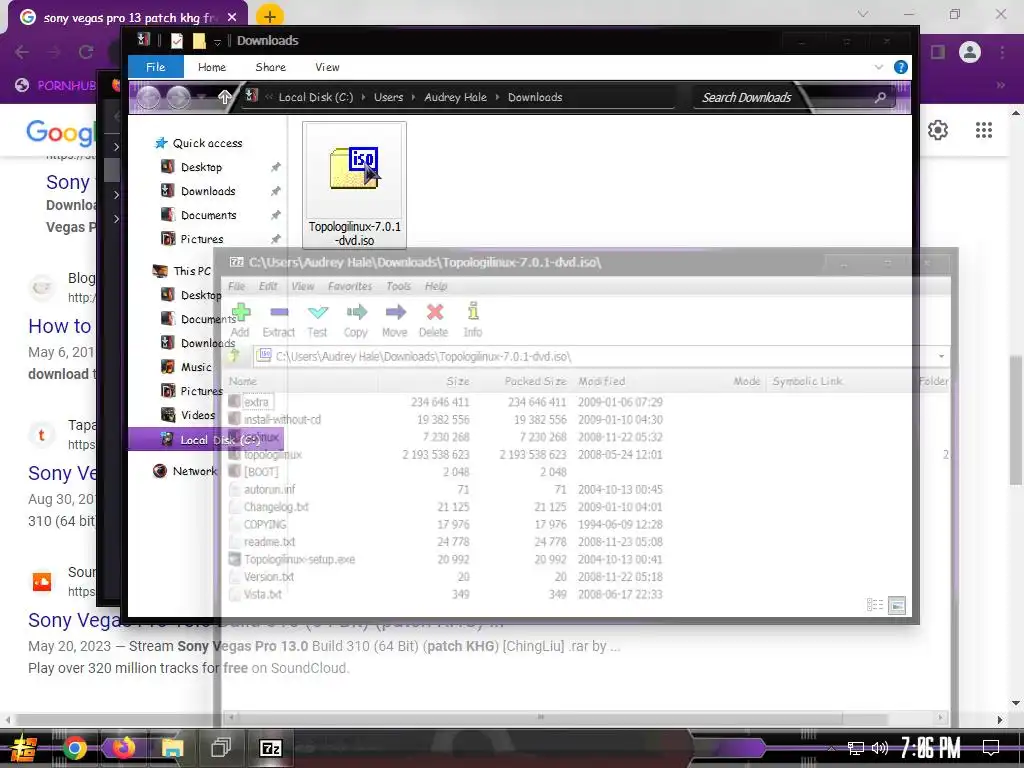The width and height of the screenshot is (1024, 768).
Task: Open Task View on the taskbar
Action: tap(221, 748)
